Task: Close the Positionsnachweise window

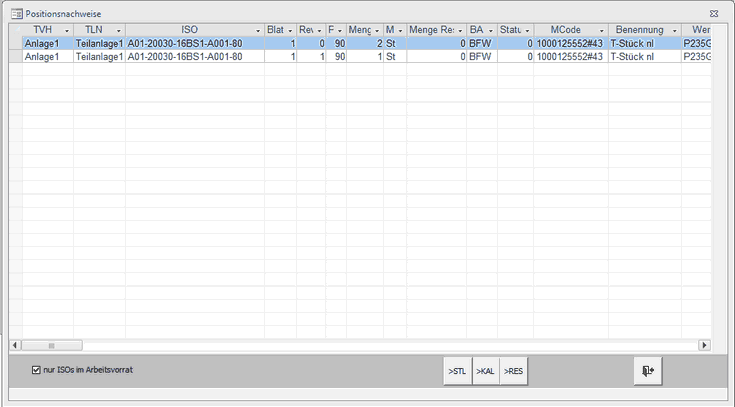Action: 713,14
